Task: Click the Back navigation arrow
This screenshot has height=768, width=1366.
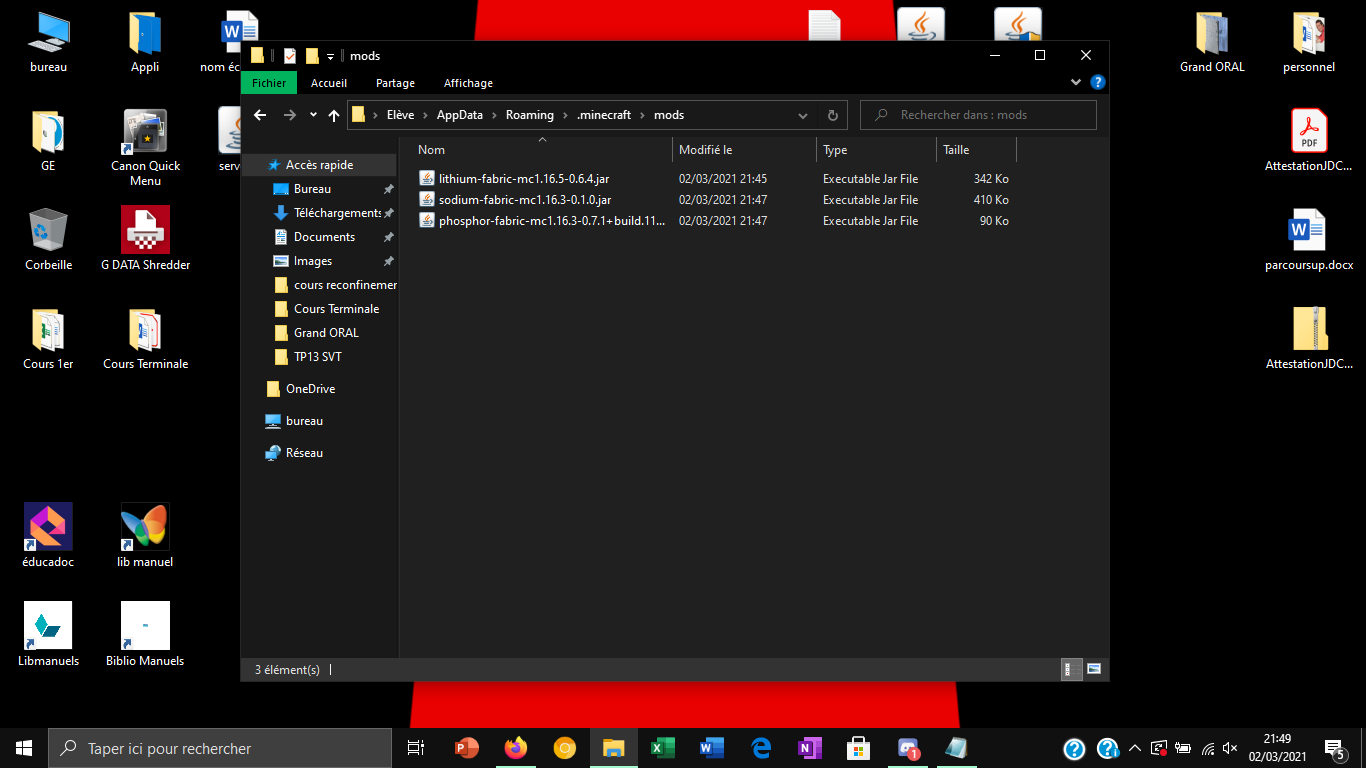Action: pos(260,115)
